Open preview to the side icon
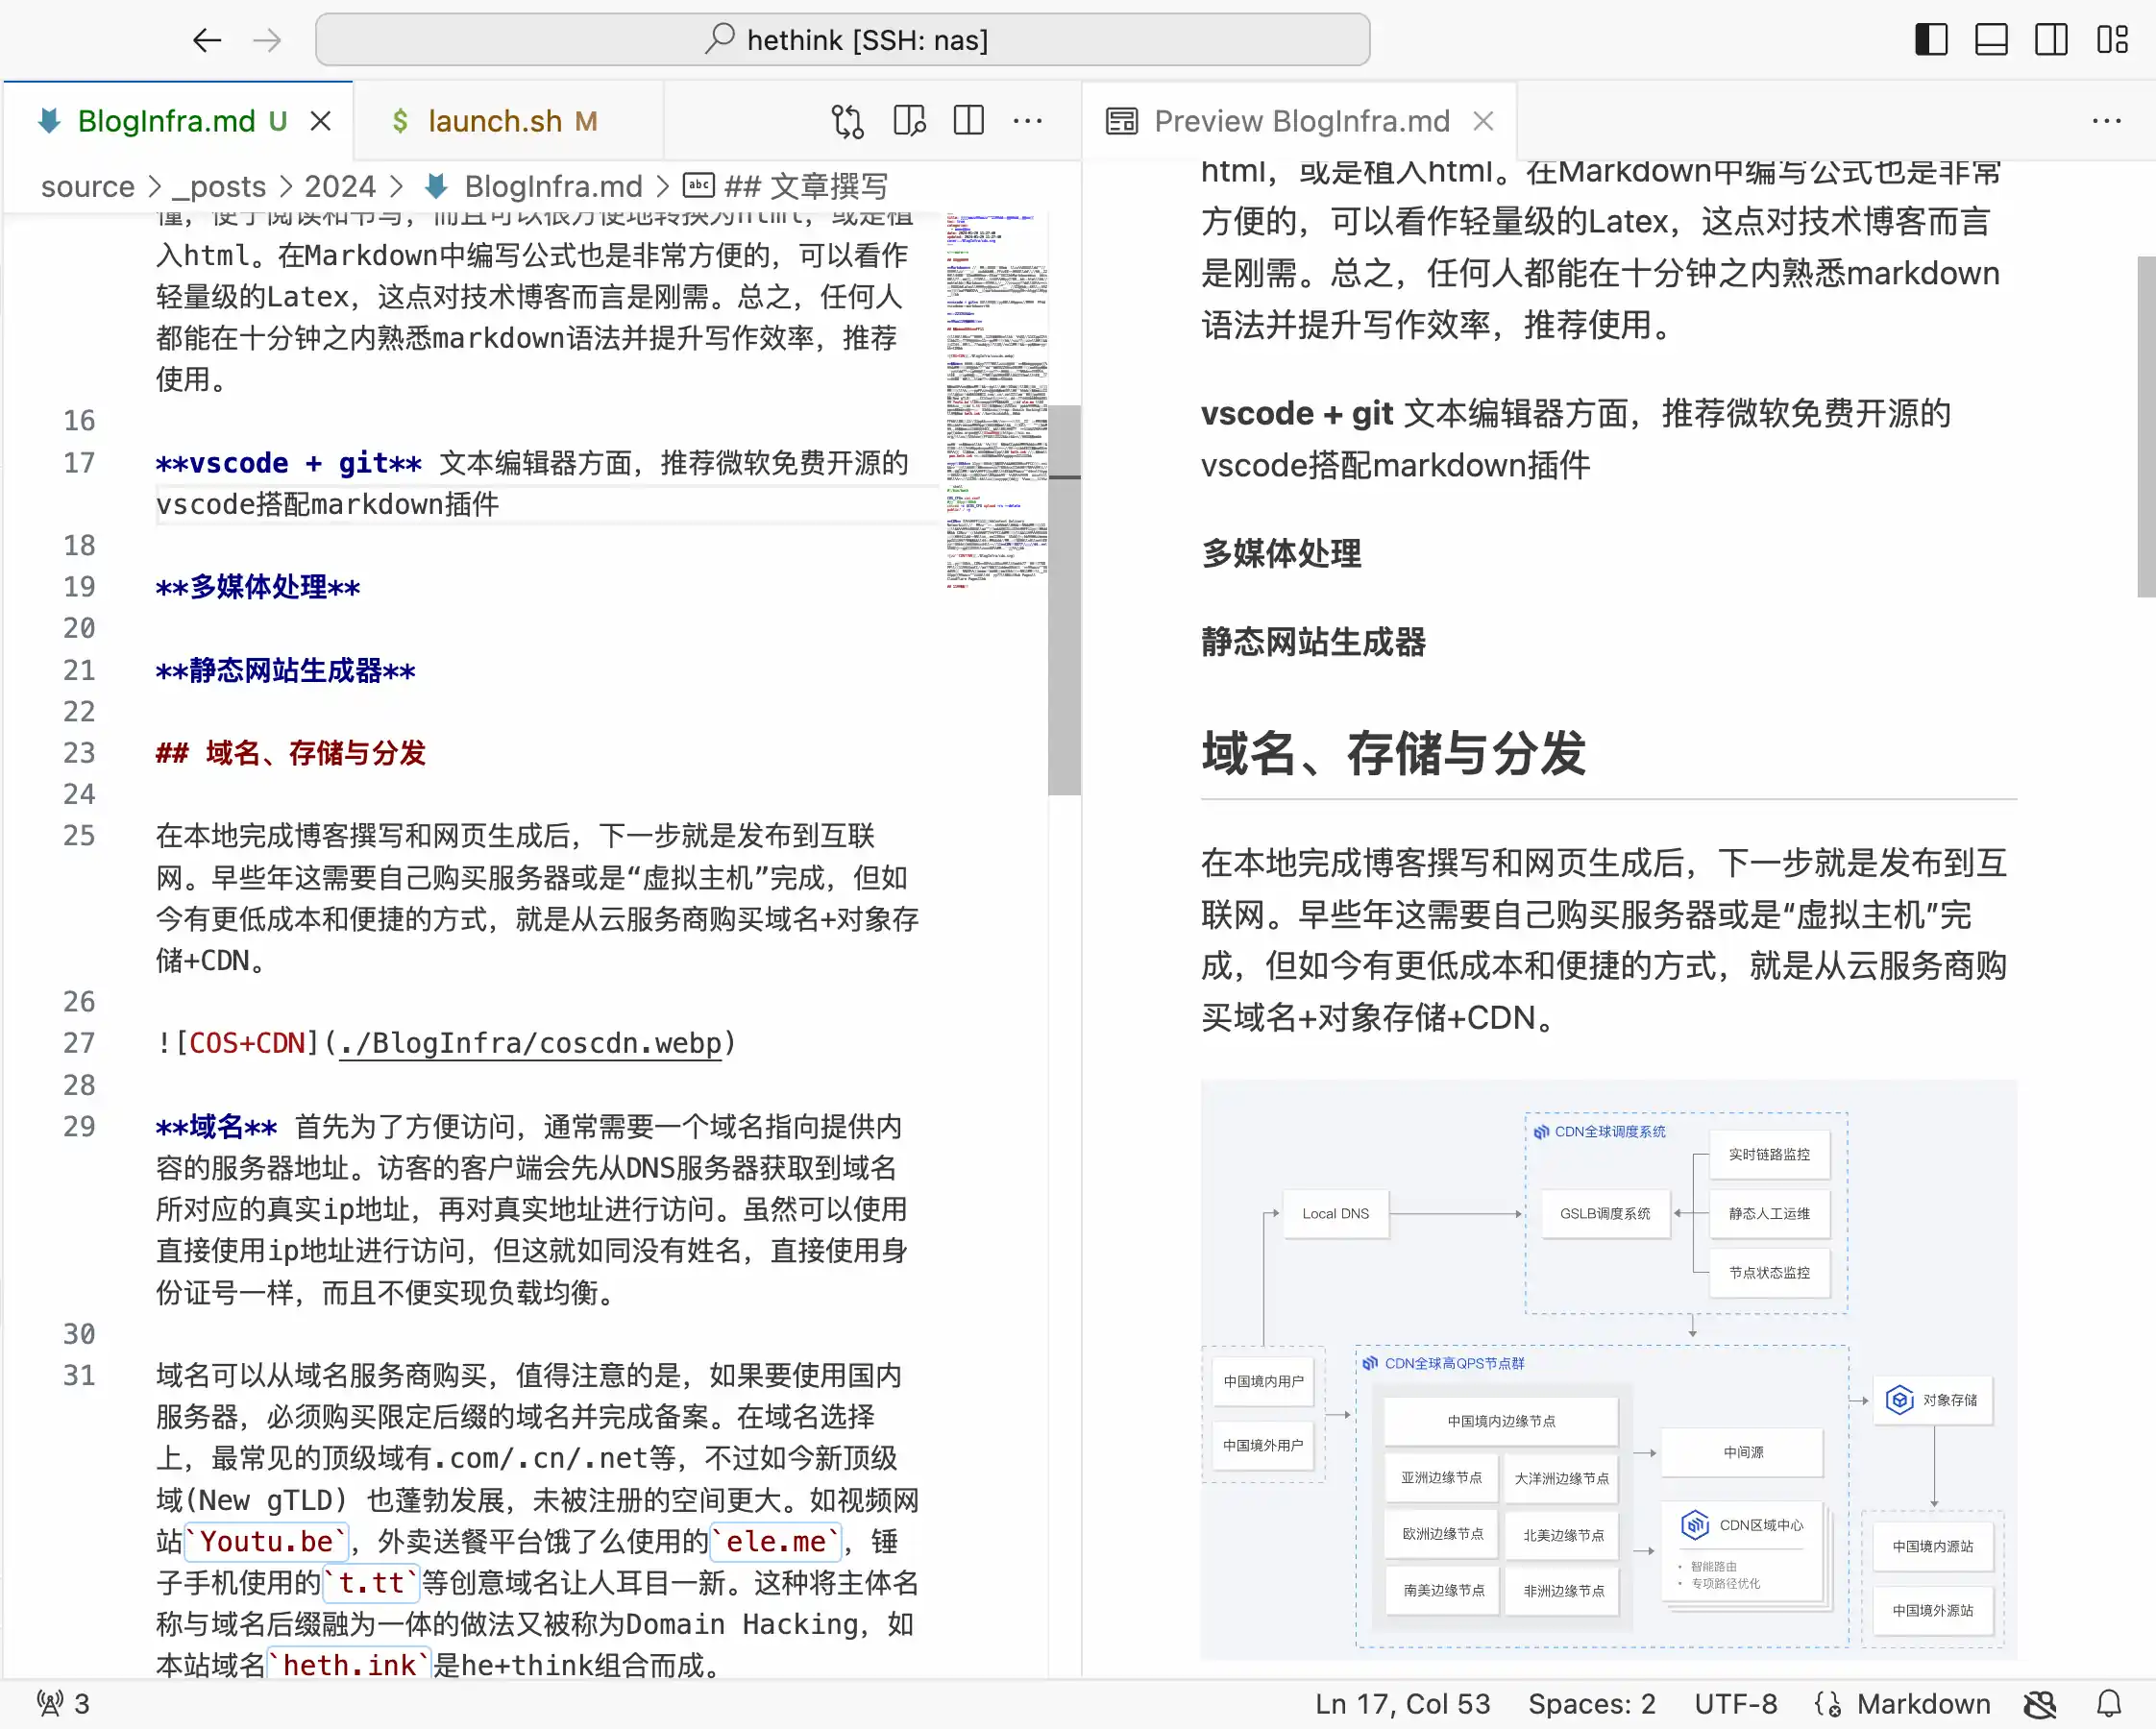 (908, 121)
